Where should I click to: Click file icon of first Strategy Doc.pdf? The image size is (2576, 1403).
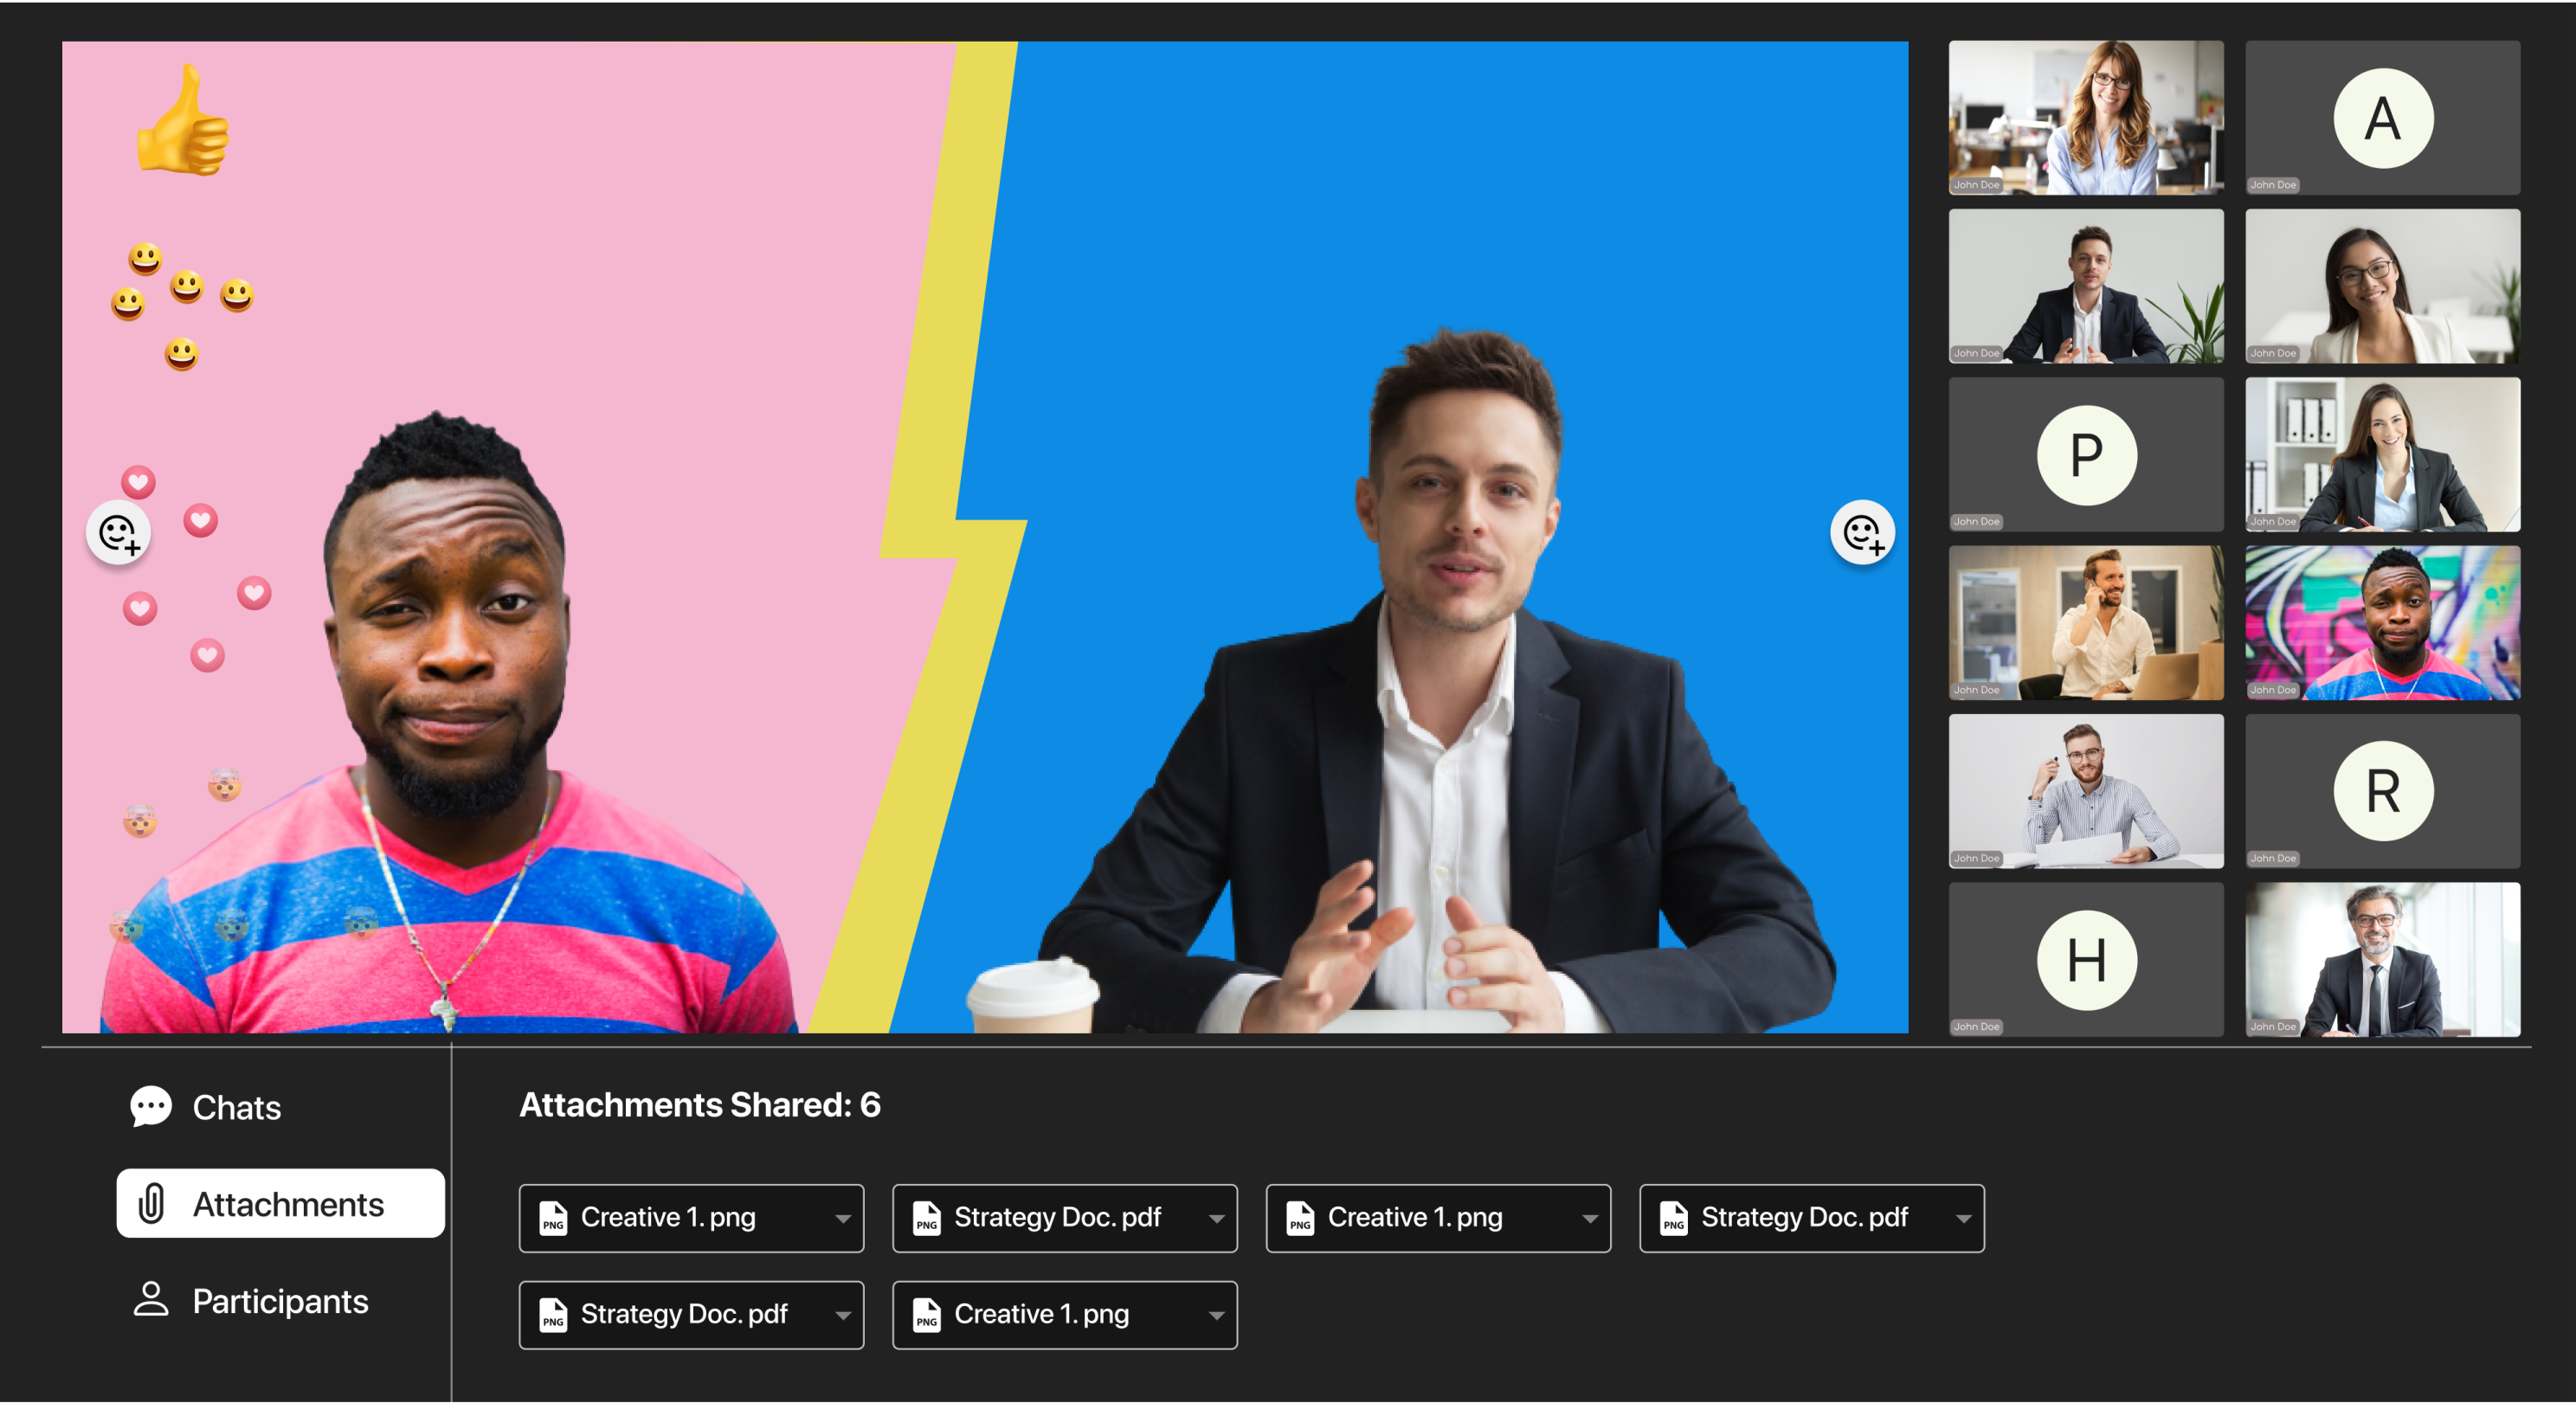point(927,1218)
